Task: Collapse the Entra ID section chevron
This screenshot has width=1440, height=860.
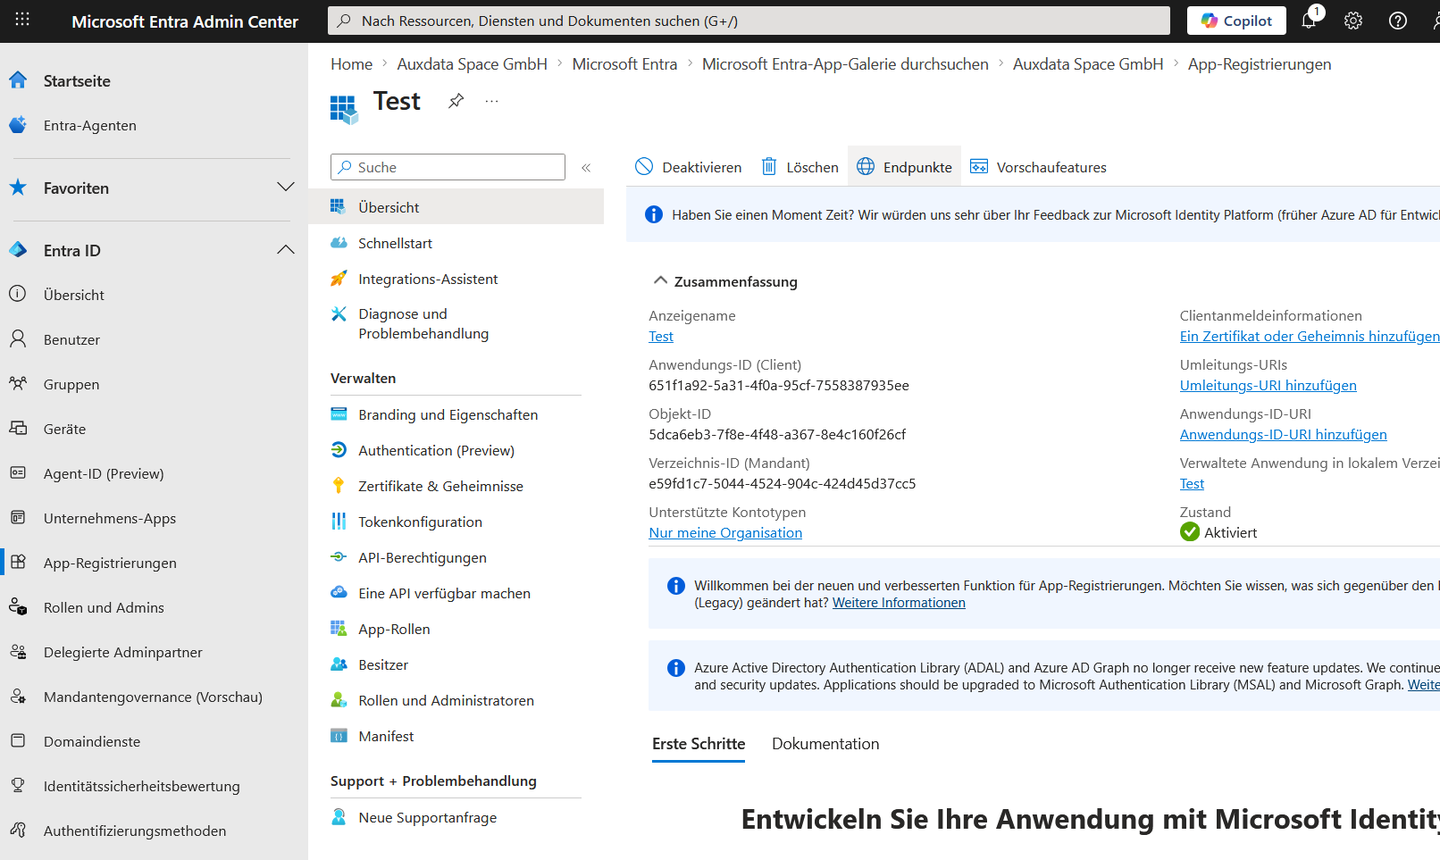Action: click(x=285, y=250)
